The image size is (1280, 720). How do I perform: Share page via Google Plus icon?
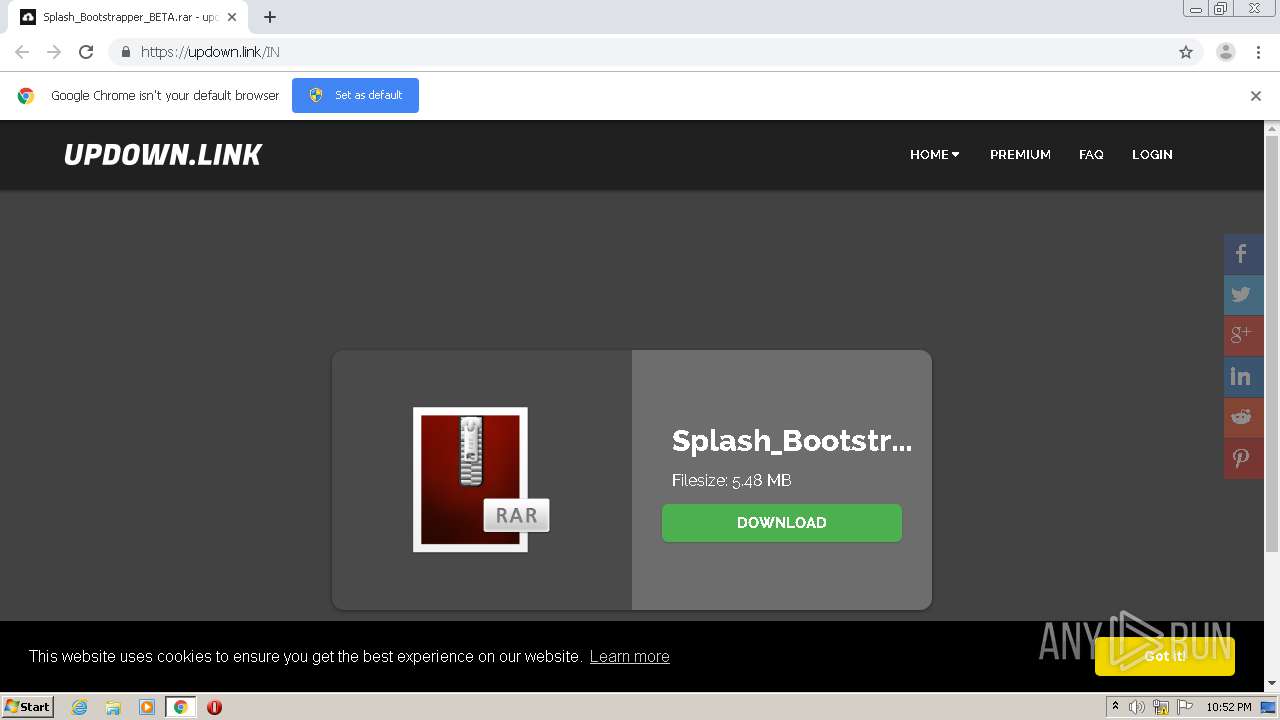point(1243,336)
